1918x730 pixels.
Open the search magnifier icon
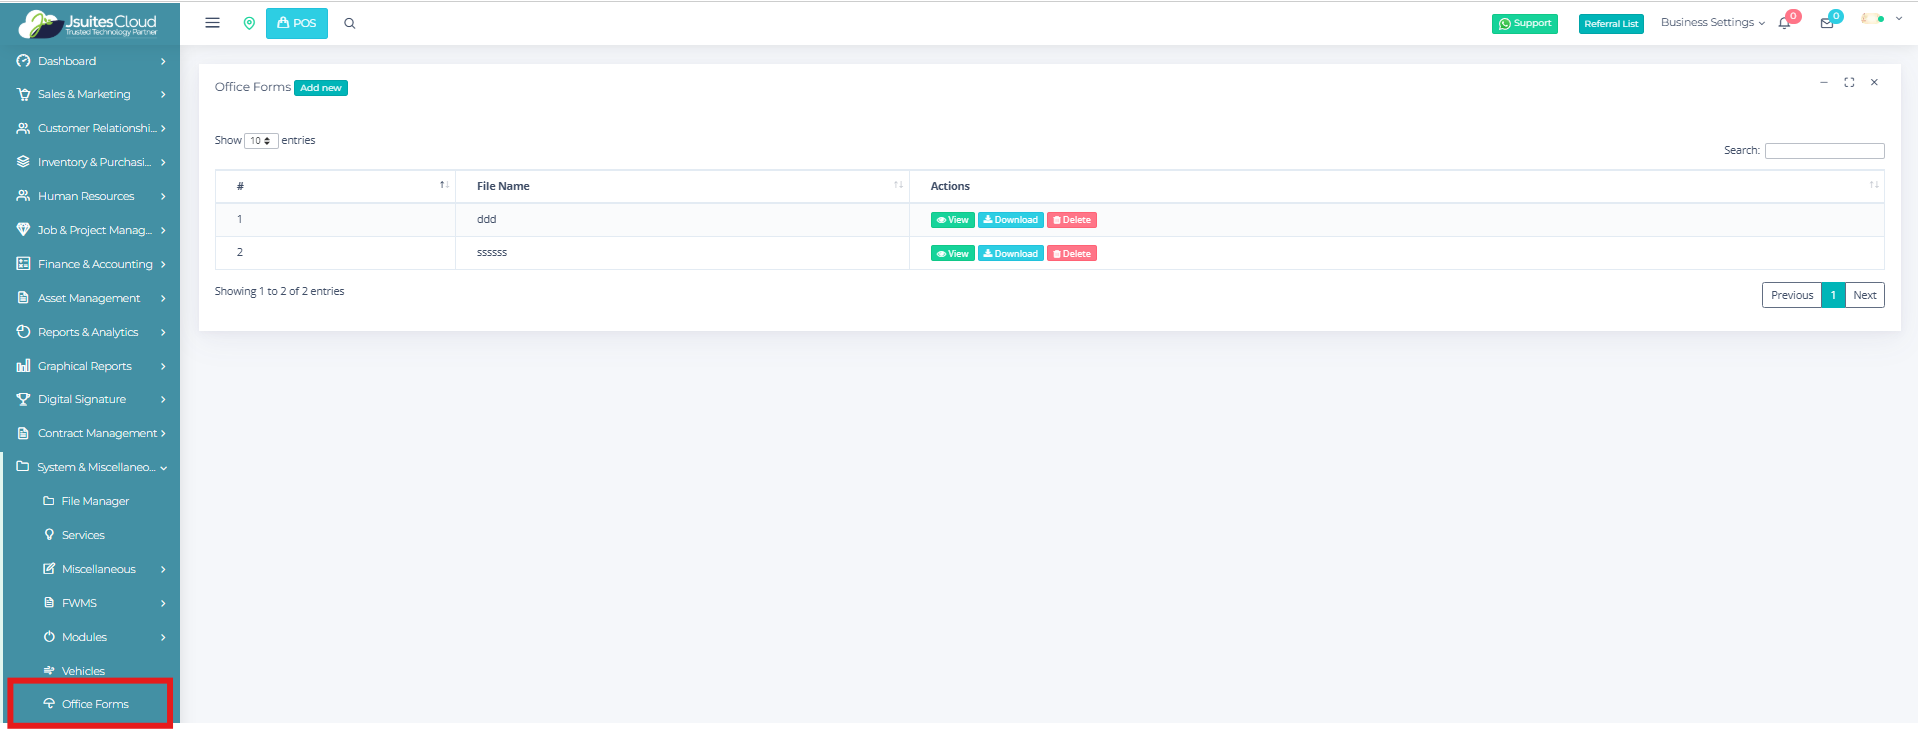point(350,23)
